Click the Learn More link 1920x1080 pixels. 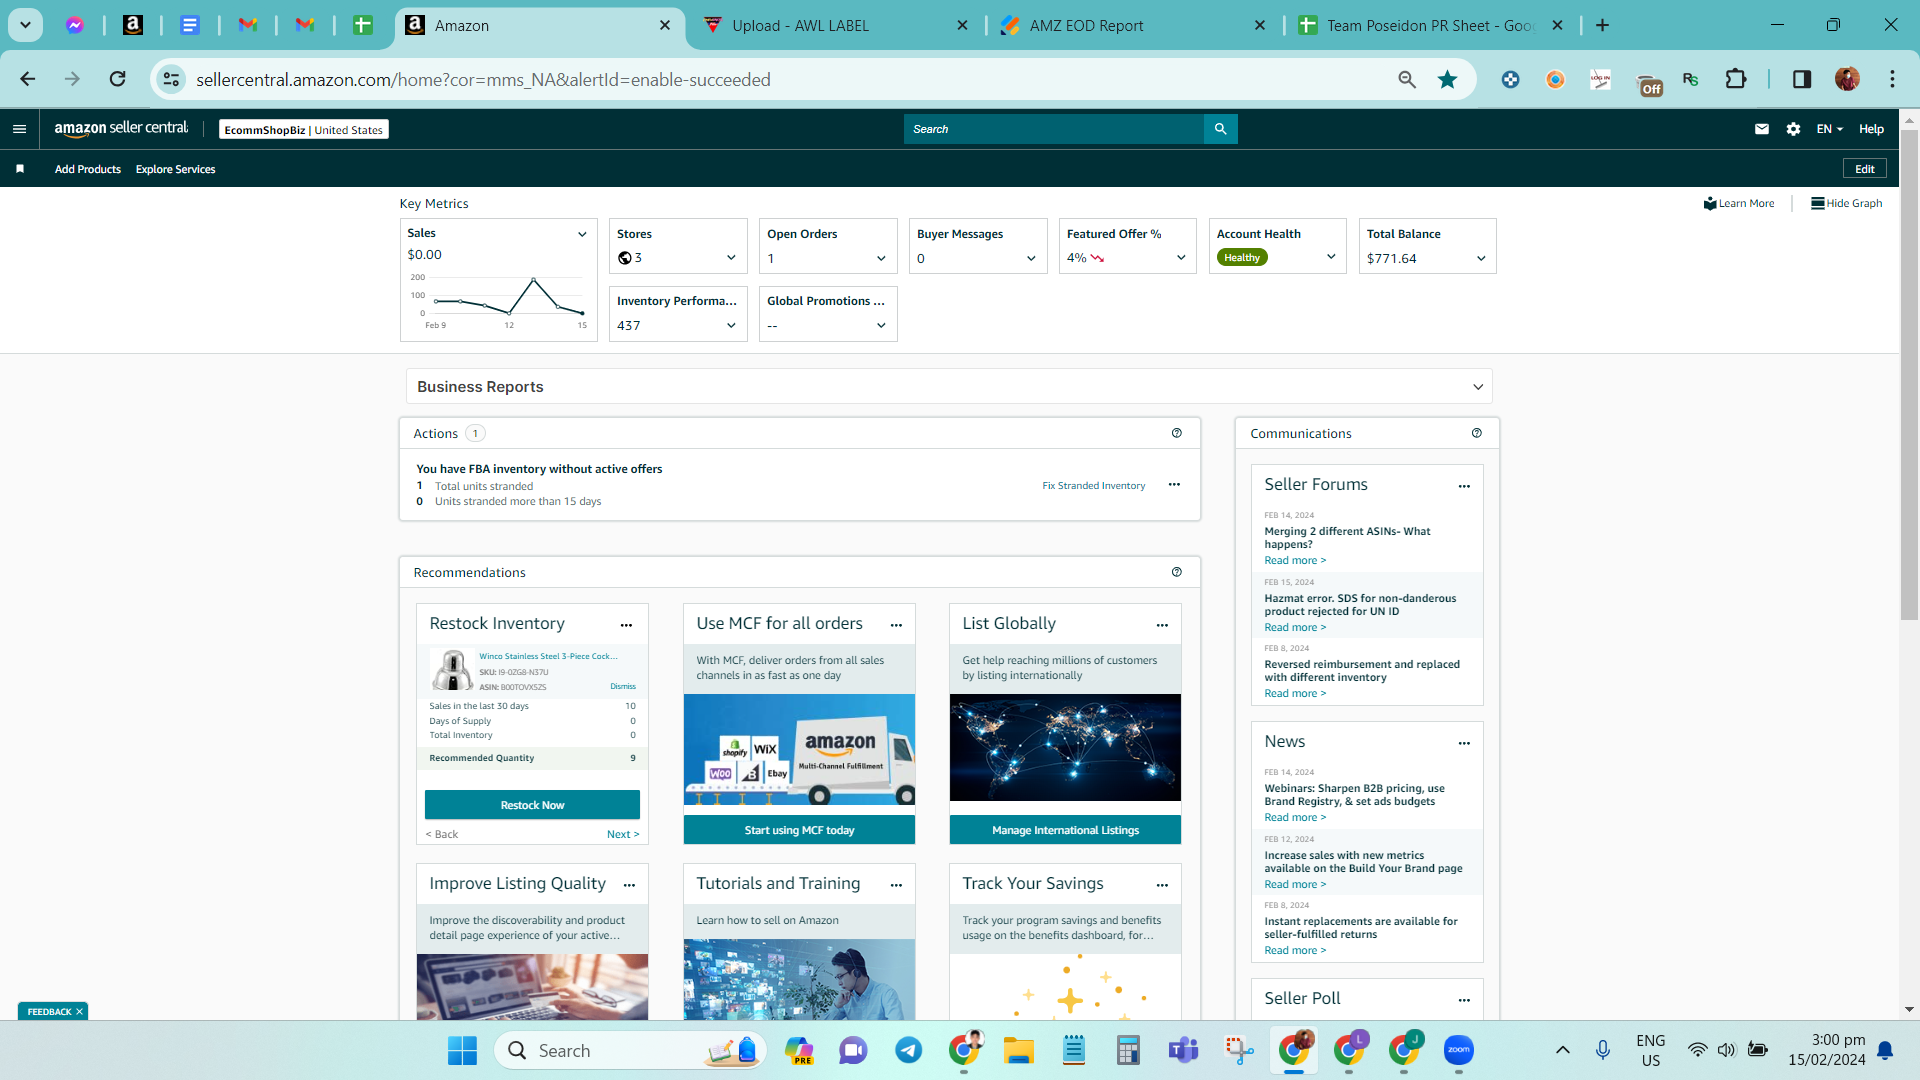1739,203
